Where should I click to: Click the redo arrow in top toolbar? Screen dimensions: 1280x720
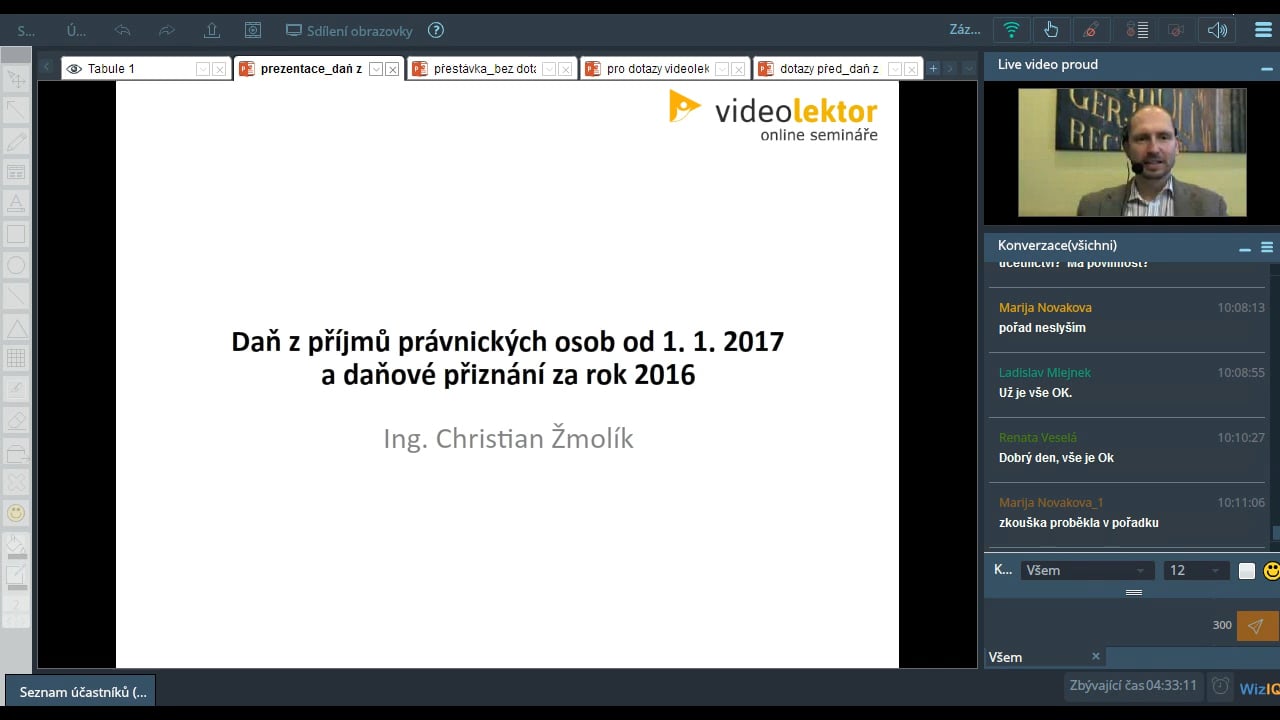pyautogui.click(x=167, y=31)
